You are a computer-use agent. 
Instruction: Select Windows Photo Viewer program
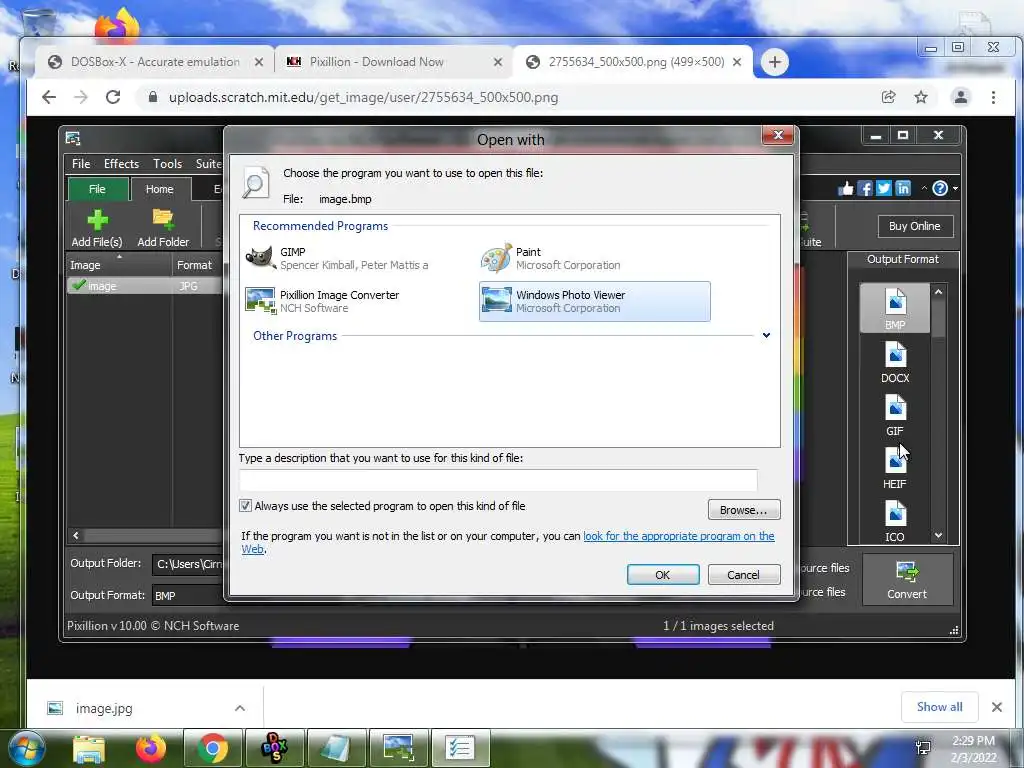[x=594, y=301]
